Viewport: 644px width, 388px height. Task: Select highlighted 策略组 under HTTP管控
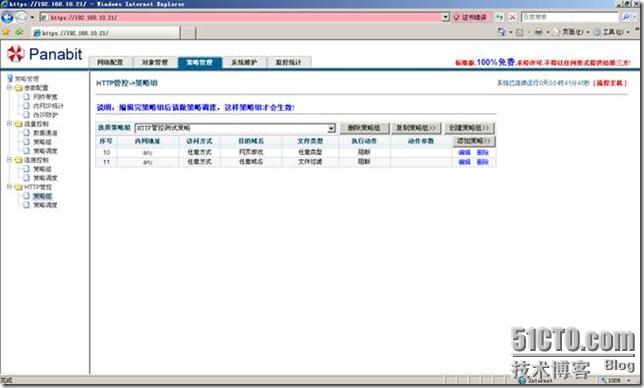click(42, 196)
